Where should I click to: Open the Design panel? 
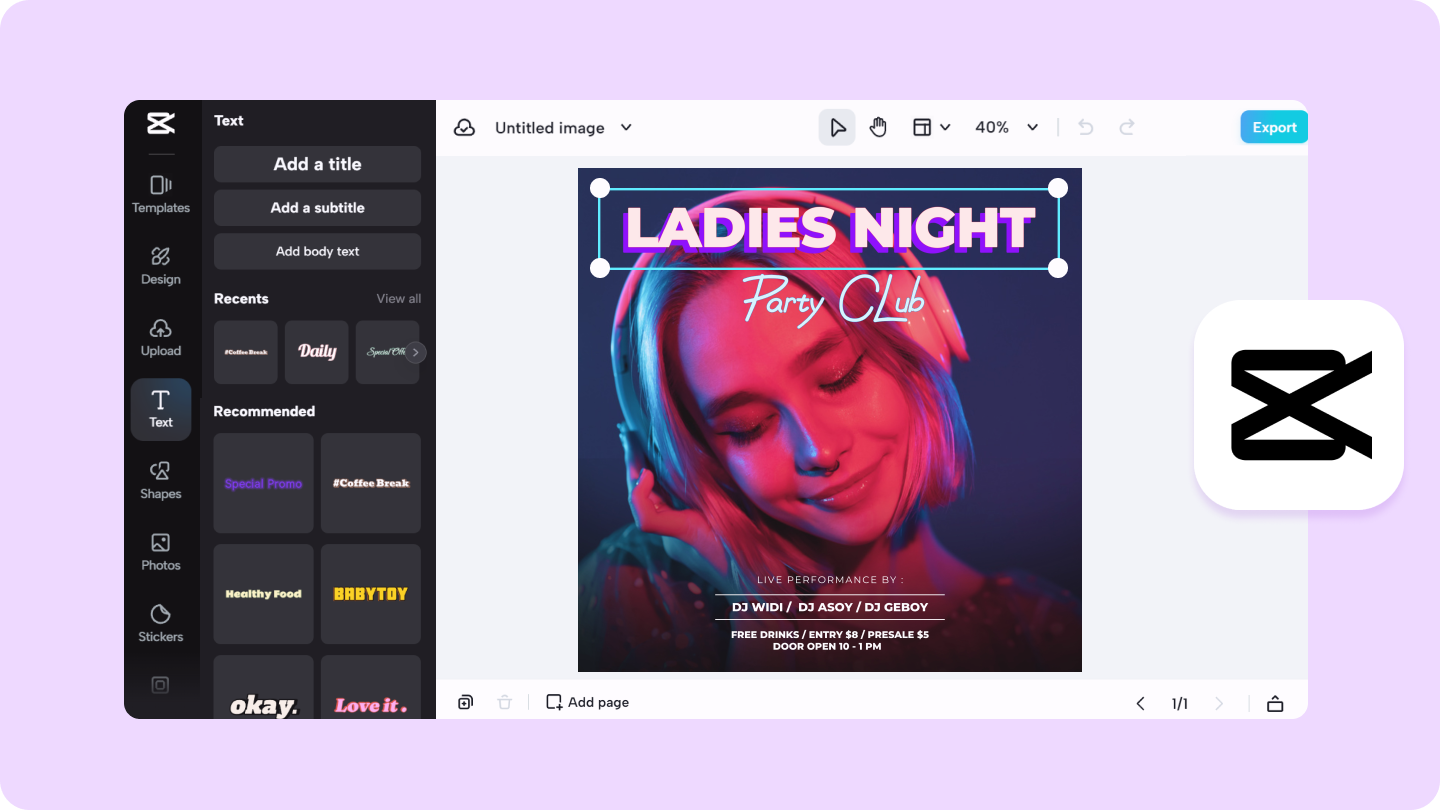161,266
